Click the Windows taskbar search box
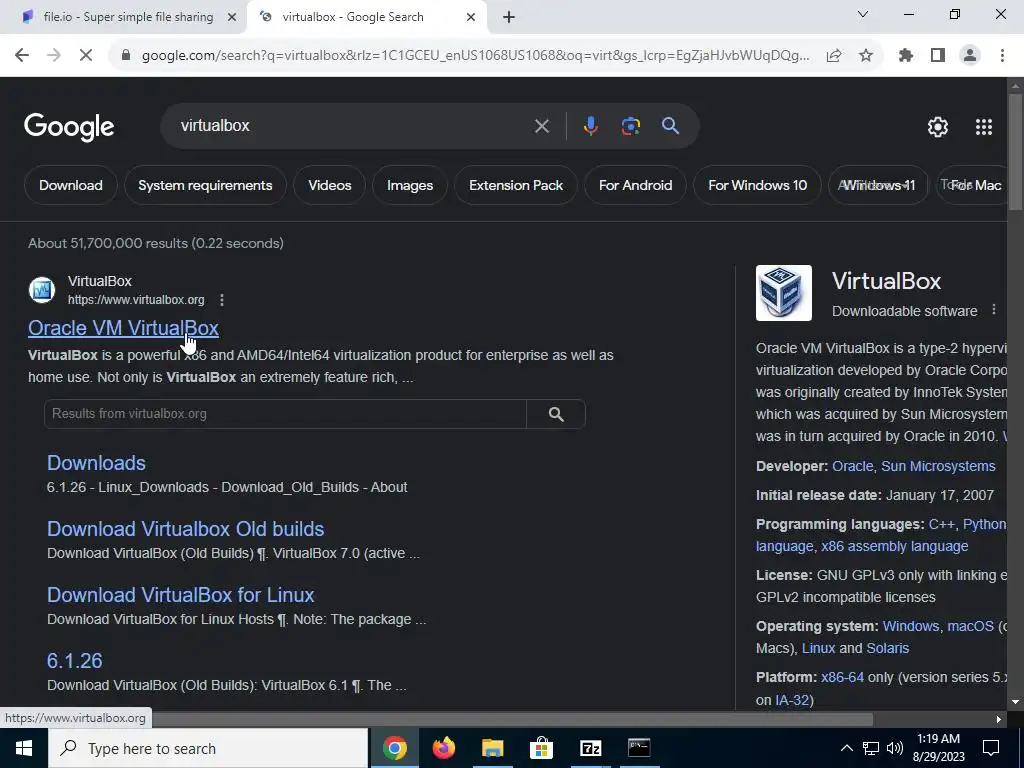The width and height of the screenshot is (1024, 768). pos(208,748)
